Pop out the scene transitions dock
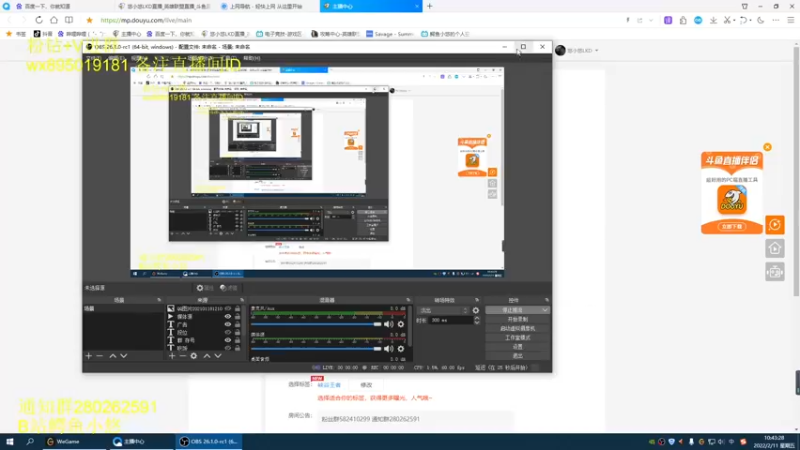This screenshot has width=800, height=450. (477, 300)
